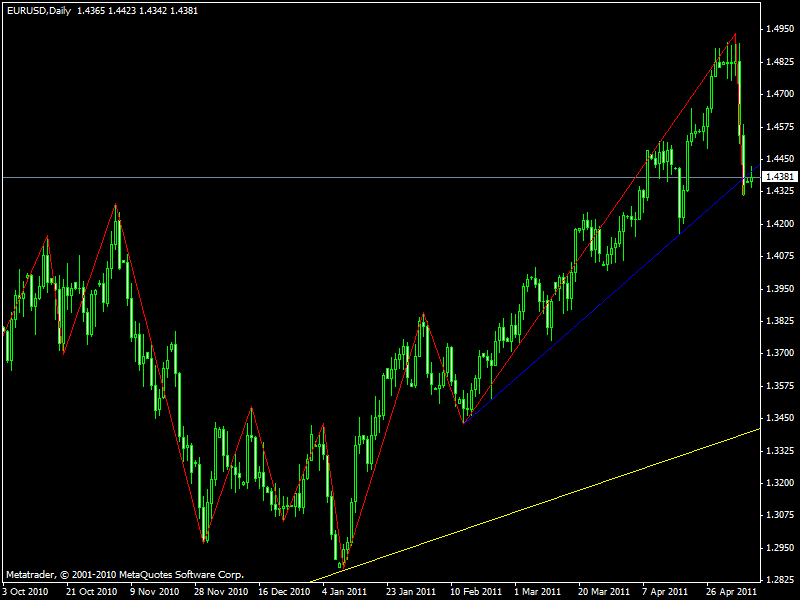The image size is (800, 600).
Task: Select the 3 Oct 2010 date label
Action: point(26,591)
